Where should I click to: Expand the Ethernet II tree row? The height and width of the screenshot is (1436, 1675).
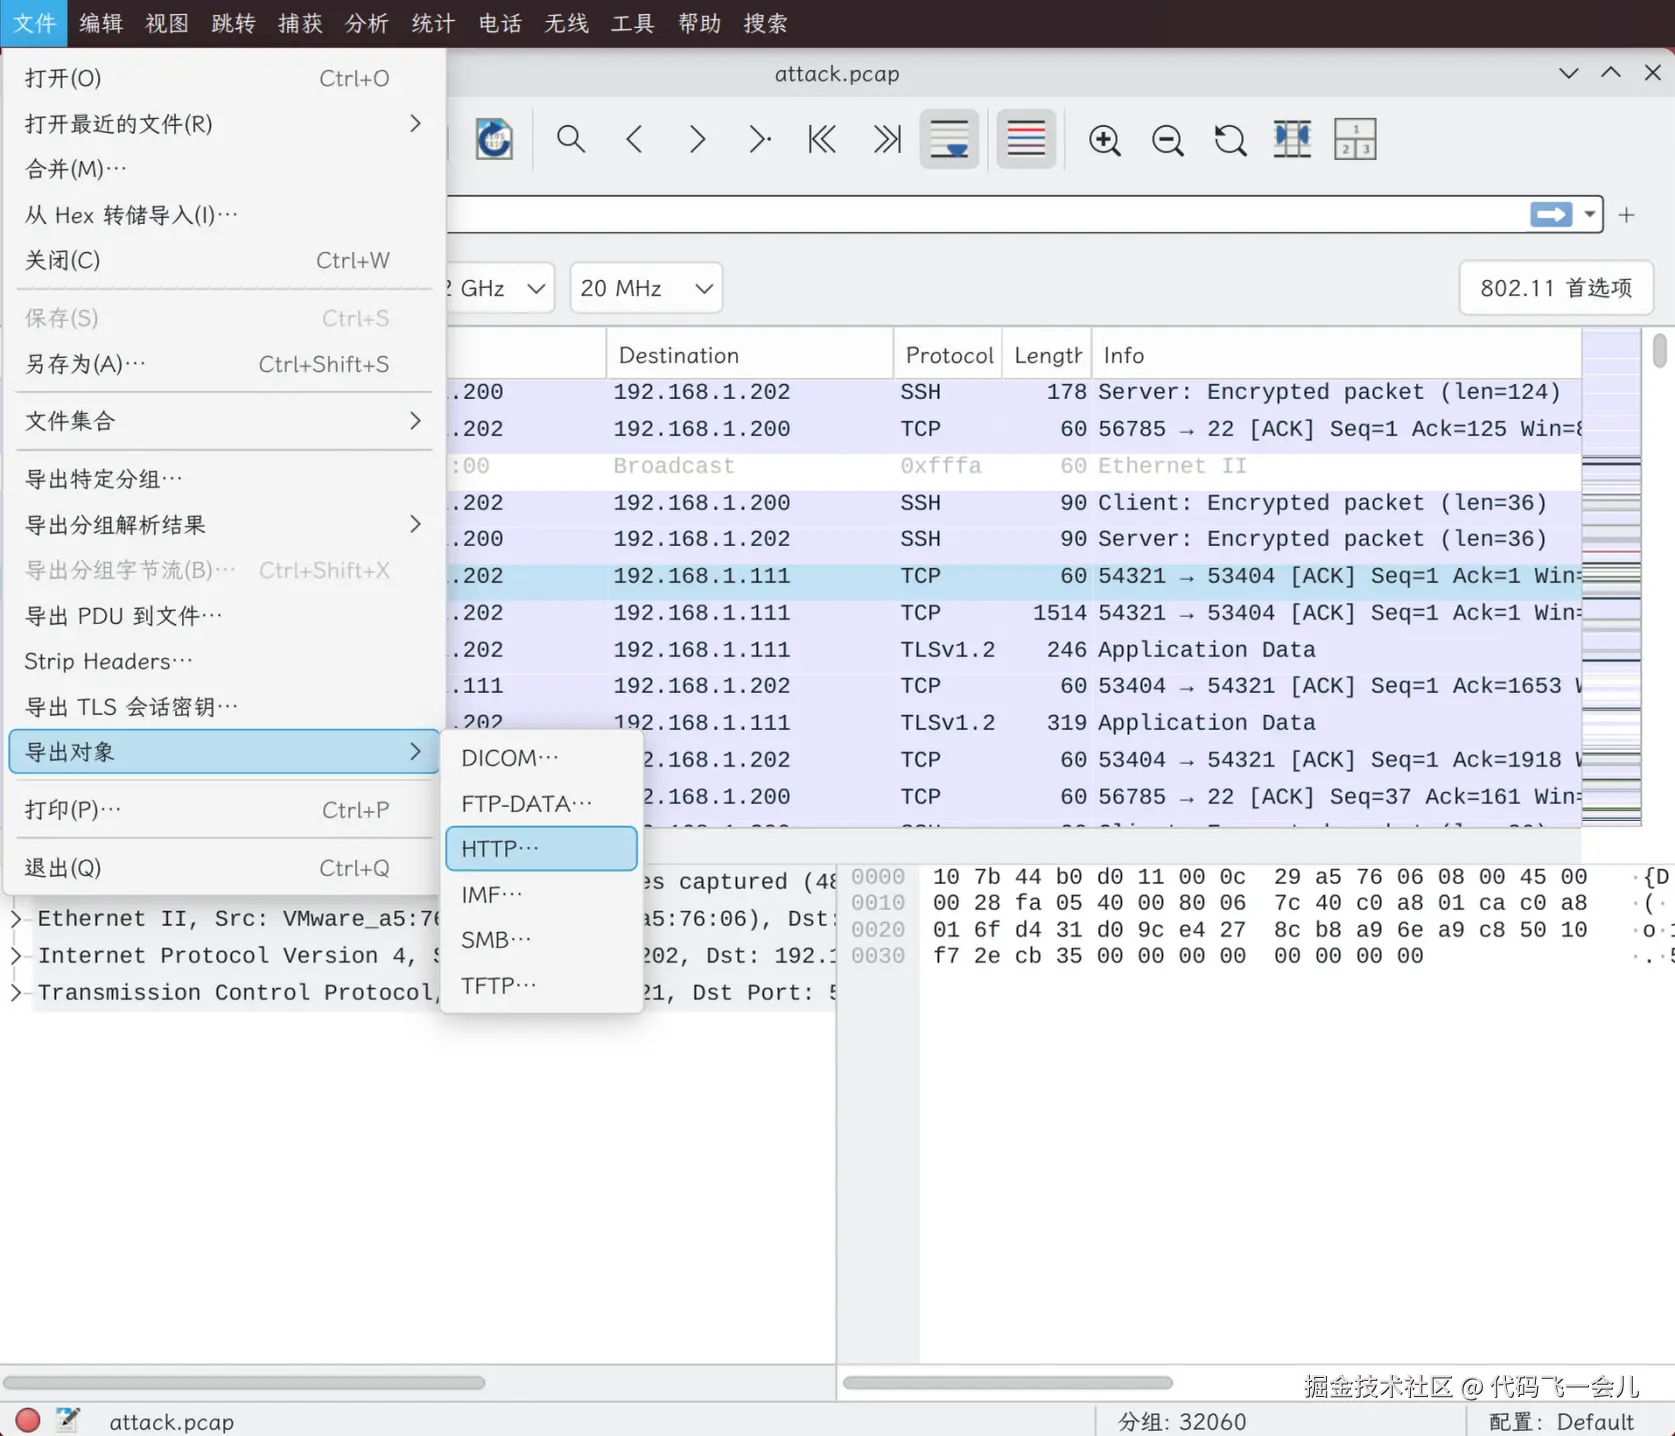16,918
